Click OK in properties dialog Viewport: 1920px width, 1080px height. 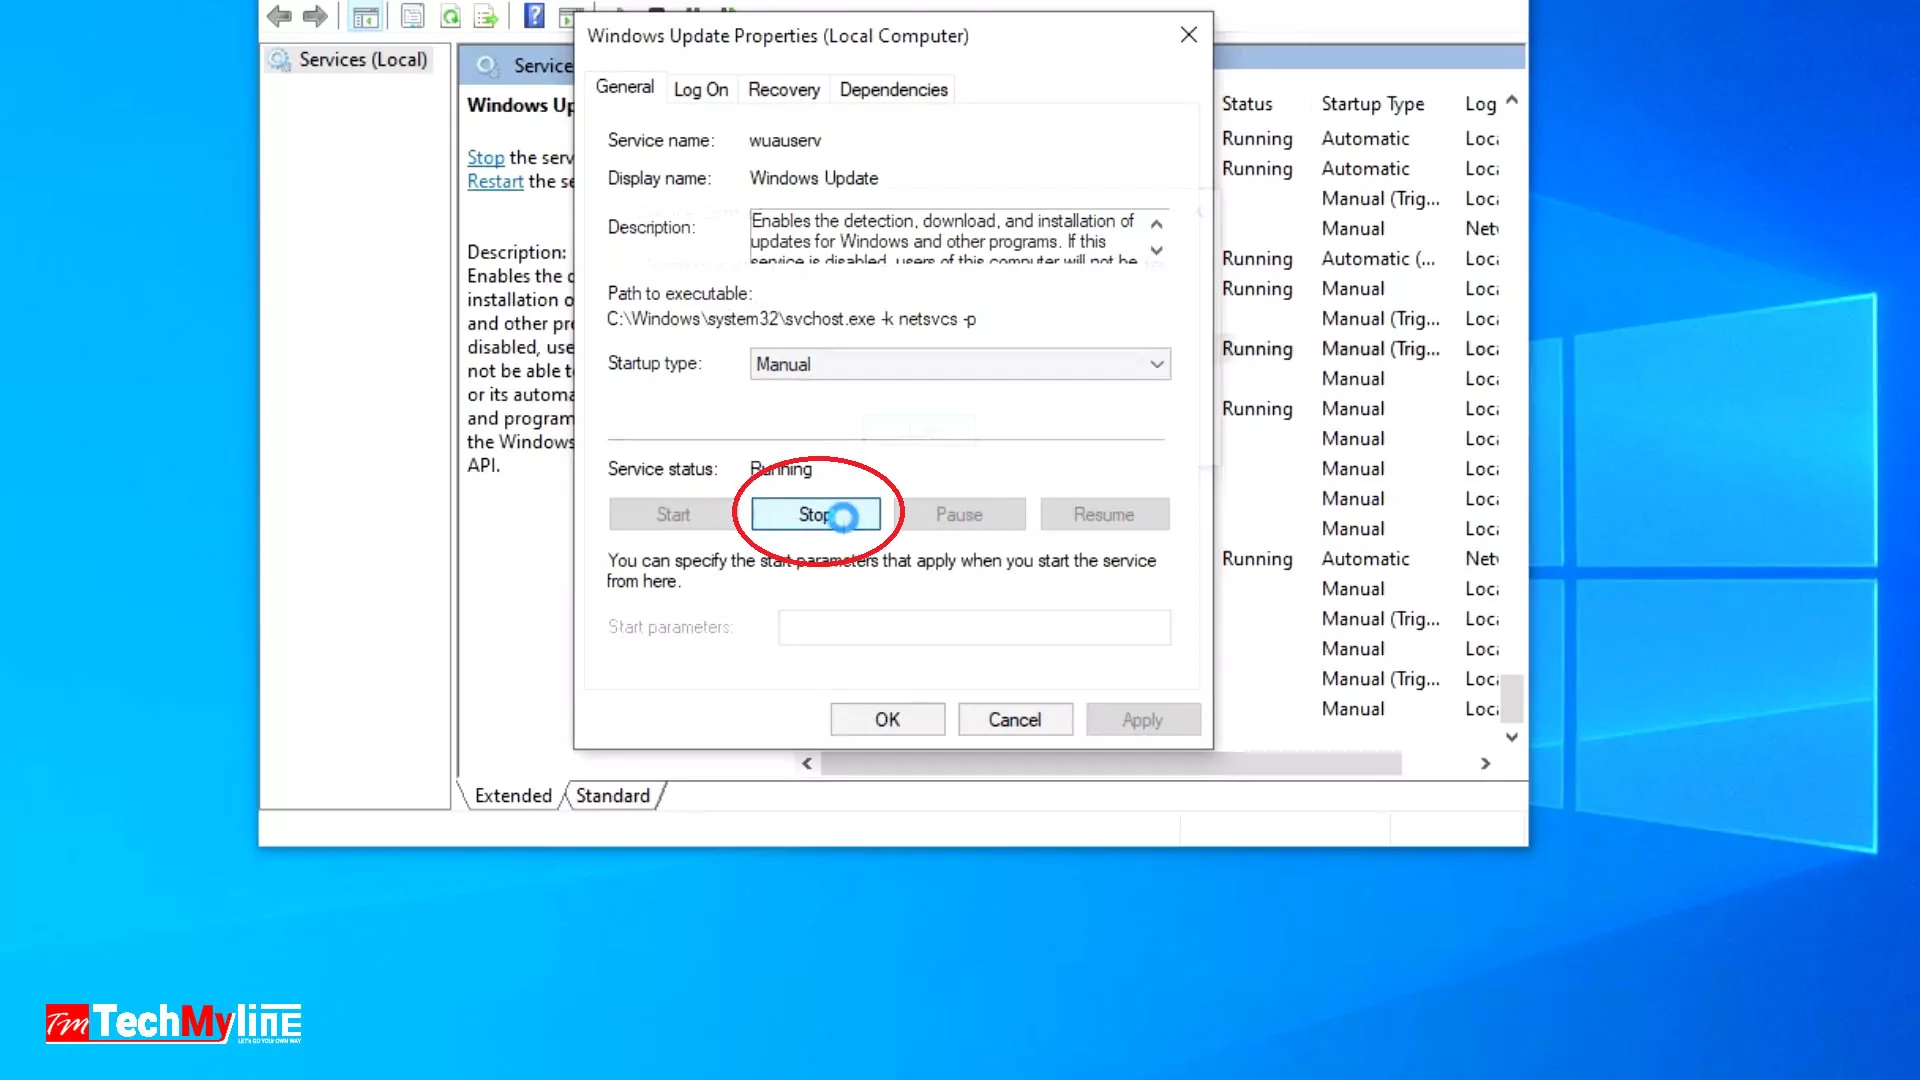(x=887, y=720)
